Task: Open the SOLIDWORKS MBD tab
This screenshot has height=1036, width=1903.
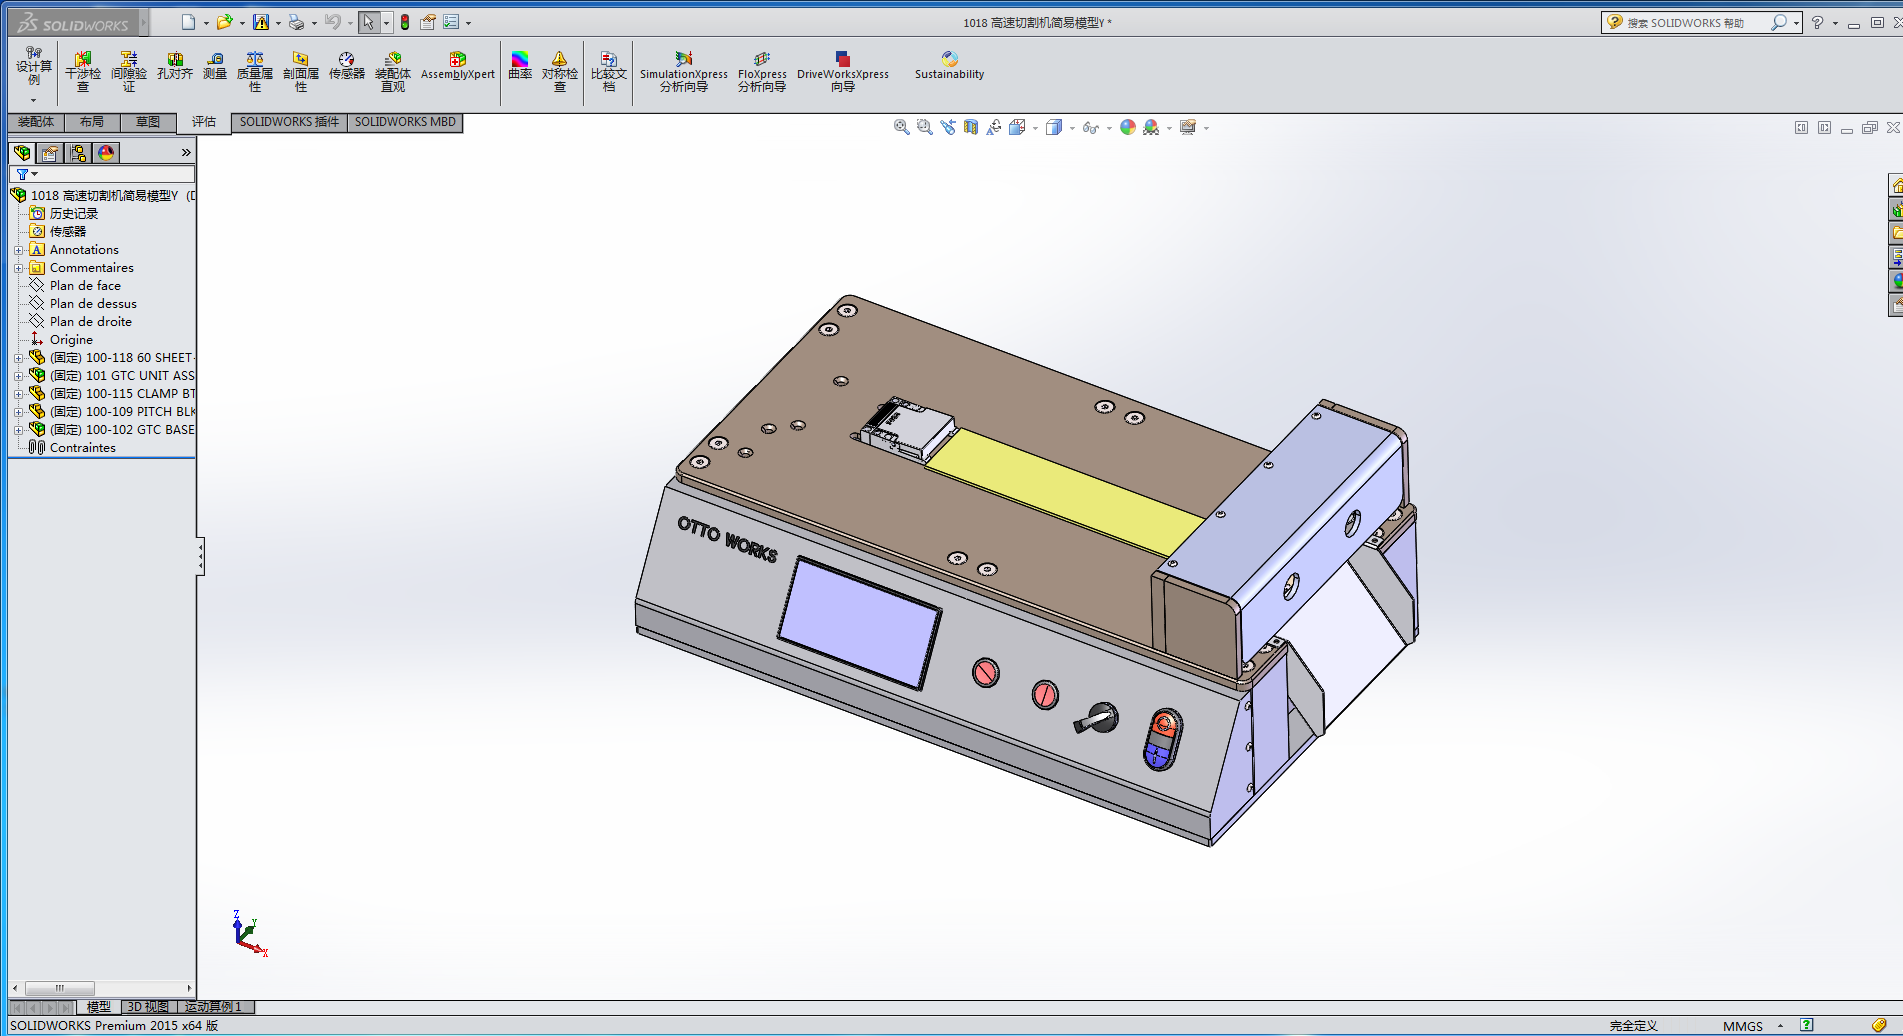Action: [405, 122]
